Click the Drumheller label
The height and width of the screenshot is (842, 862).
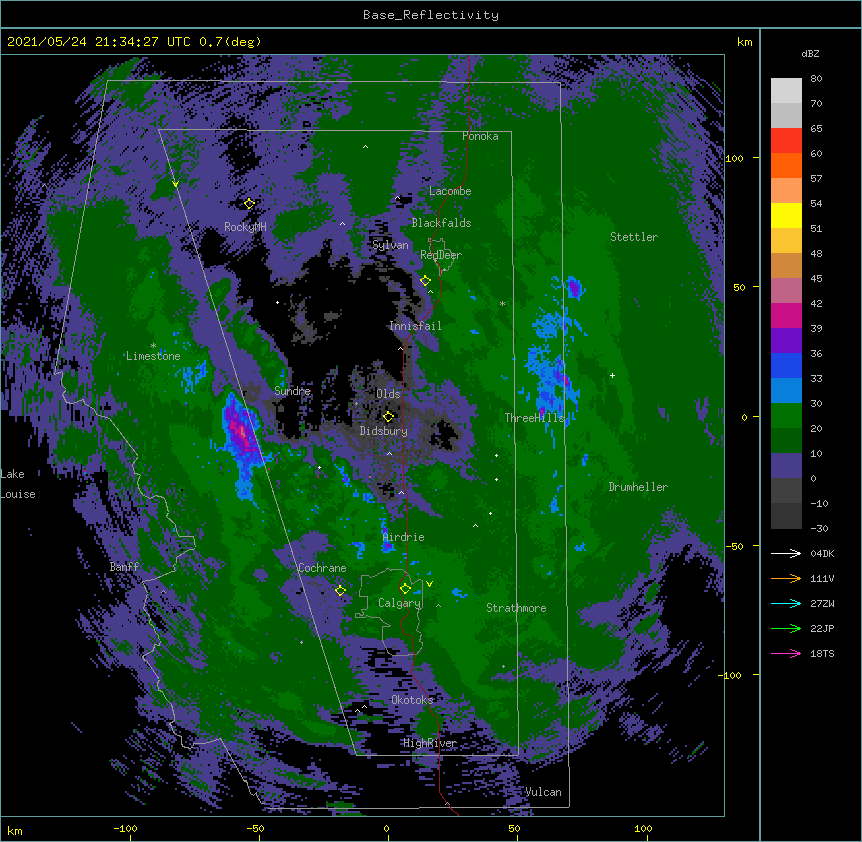coord(638,487)
